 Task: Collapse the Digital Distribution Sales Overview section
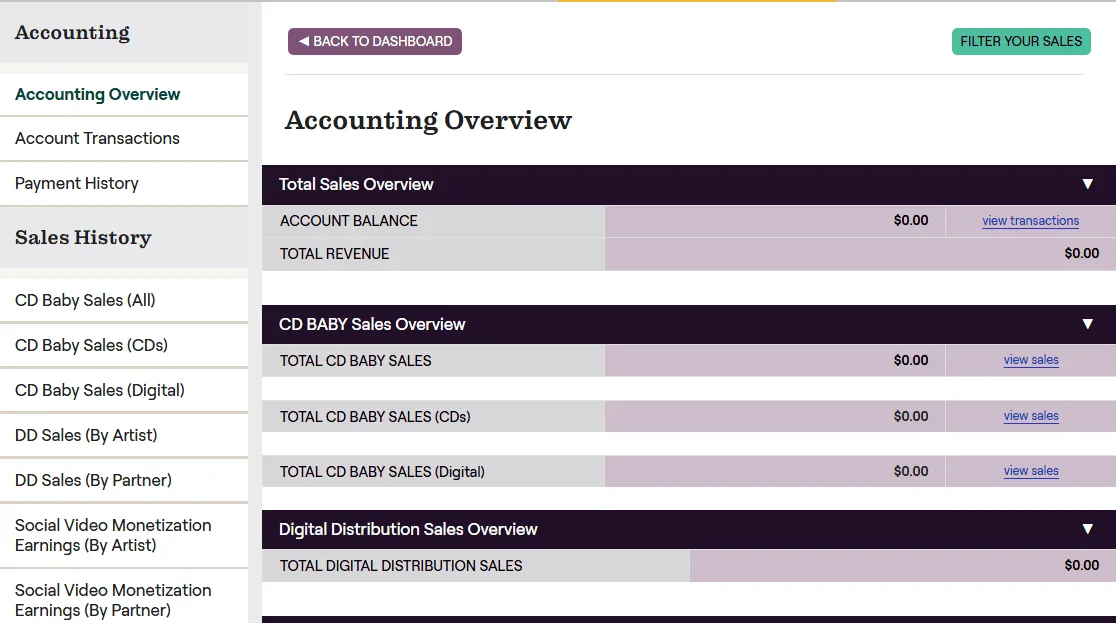coord(1087,529)
